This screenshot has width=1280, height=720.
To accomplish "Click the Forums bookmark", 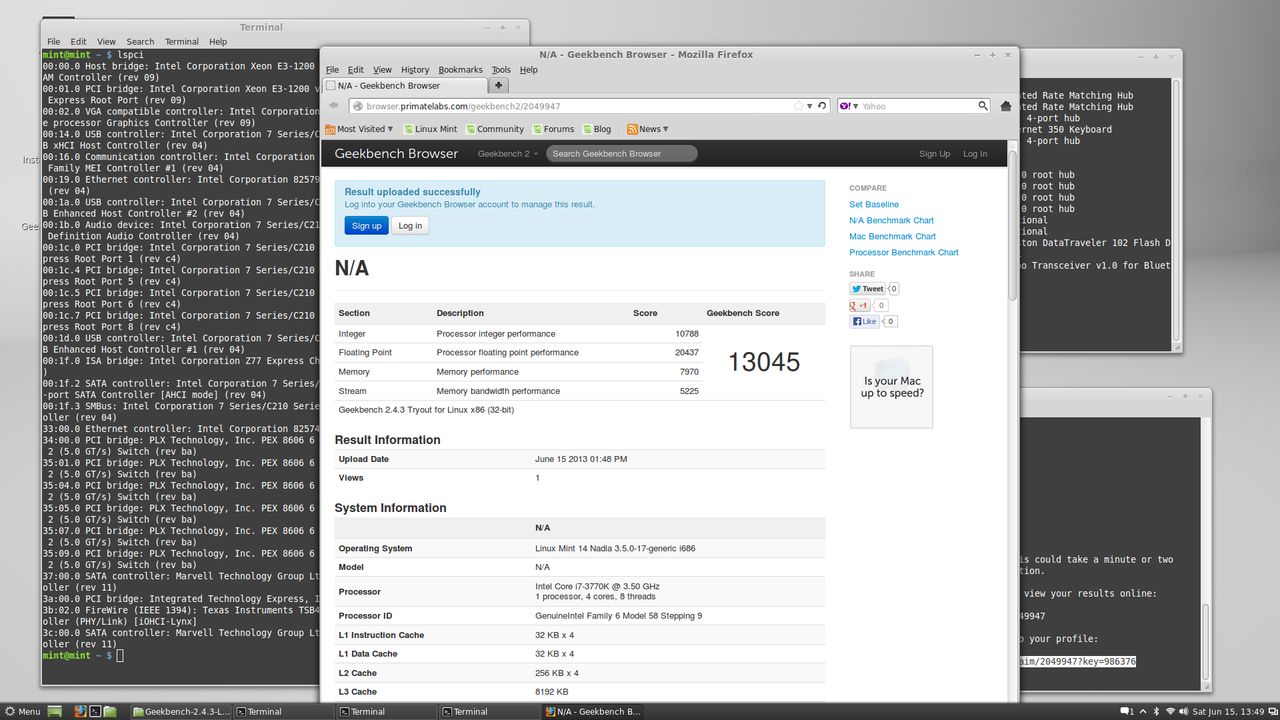I will click(x=553, y=129).
